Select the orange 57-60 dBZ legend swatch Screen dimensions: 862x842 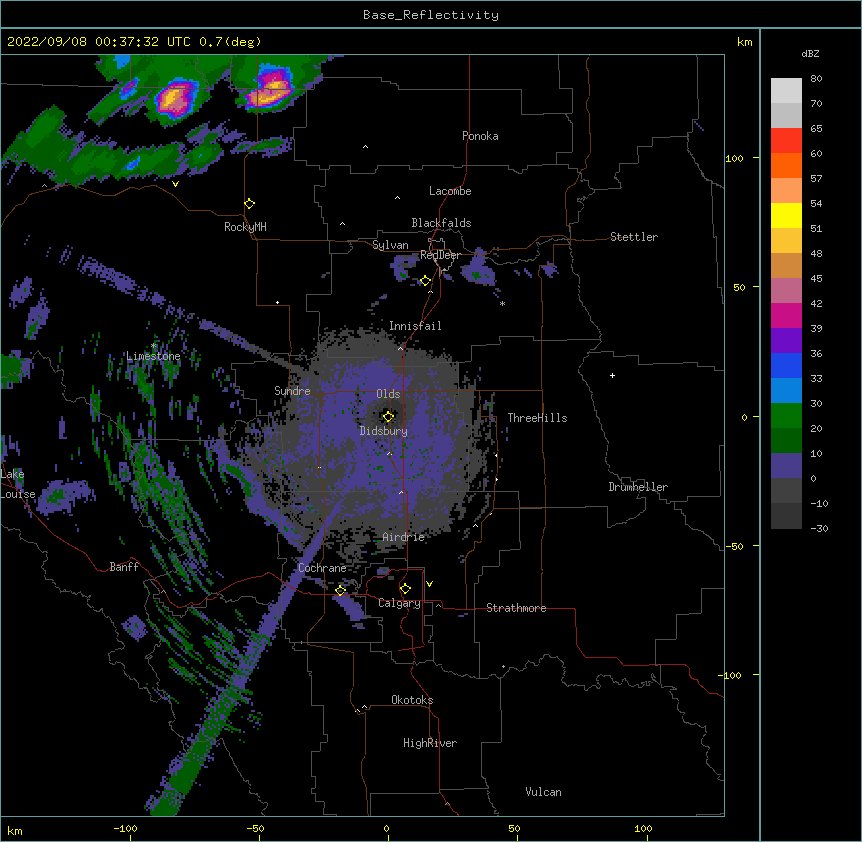(x=786, y=165)
